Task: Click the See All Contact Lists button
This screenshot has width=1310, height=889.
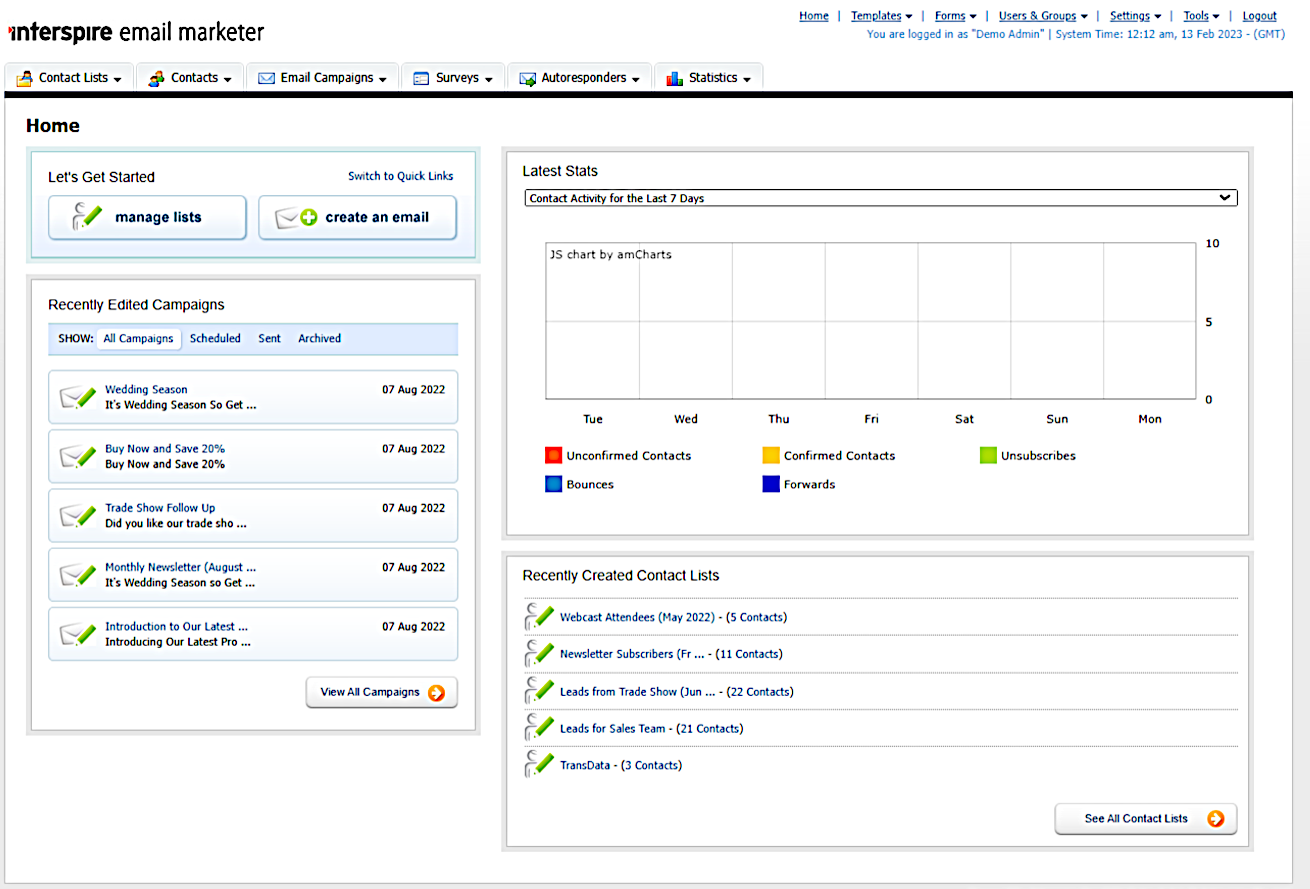Action: [1146, 818]
